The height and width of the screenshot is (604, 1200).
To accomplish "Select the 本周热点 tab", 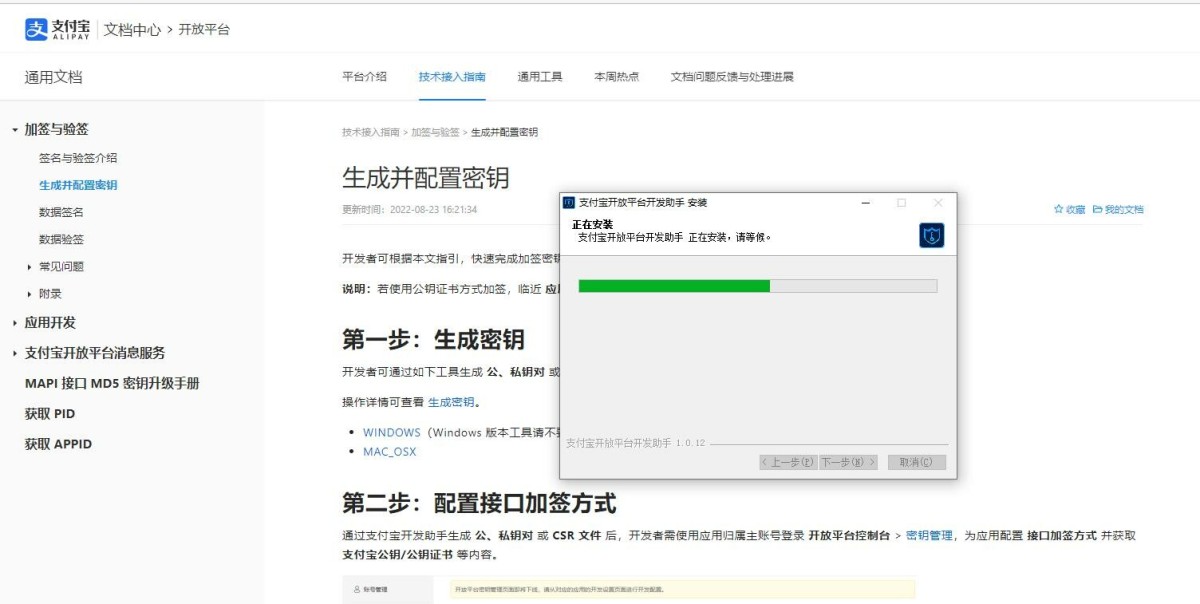I will [616, 77].
